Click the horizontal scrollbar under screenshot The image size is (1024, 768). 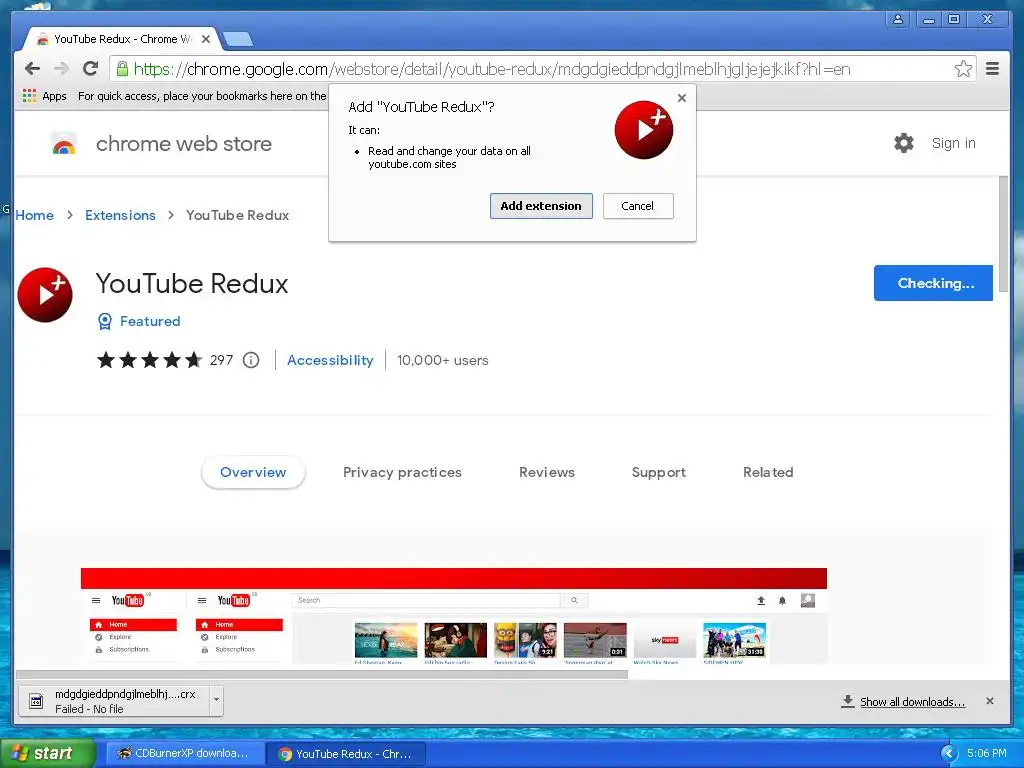click(322, 674)
